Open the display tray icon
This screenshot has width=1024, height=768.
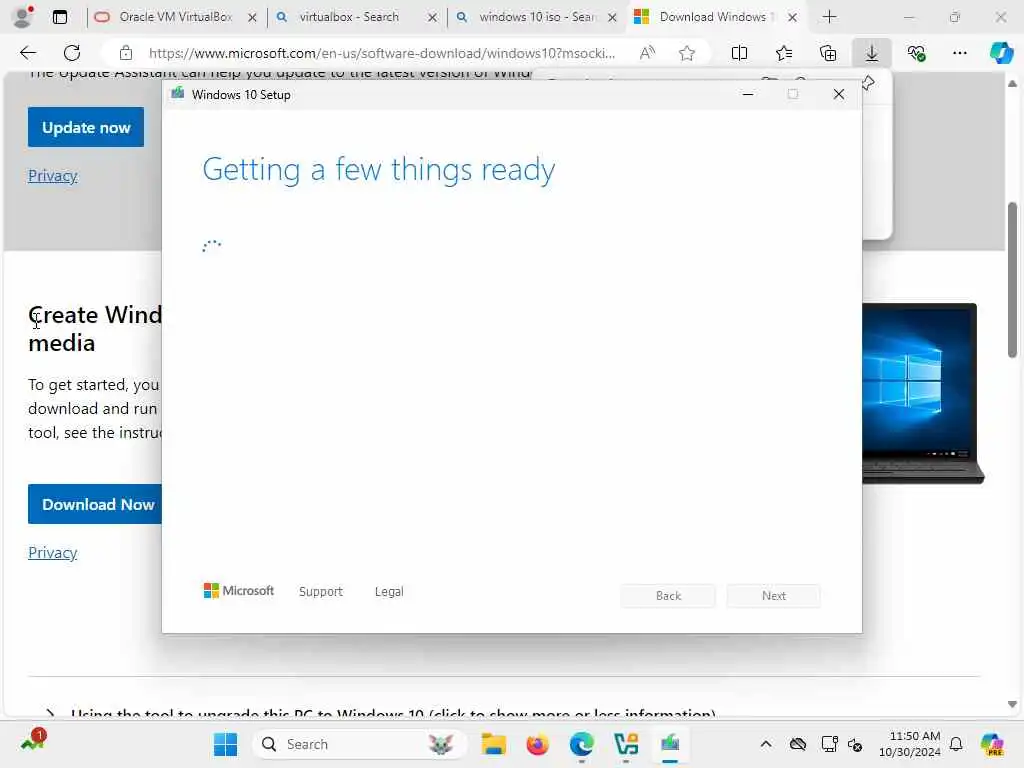click(829, 744)
